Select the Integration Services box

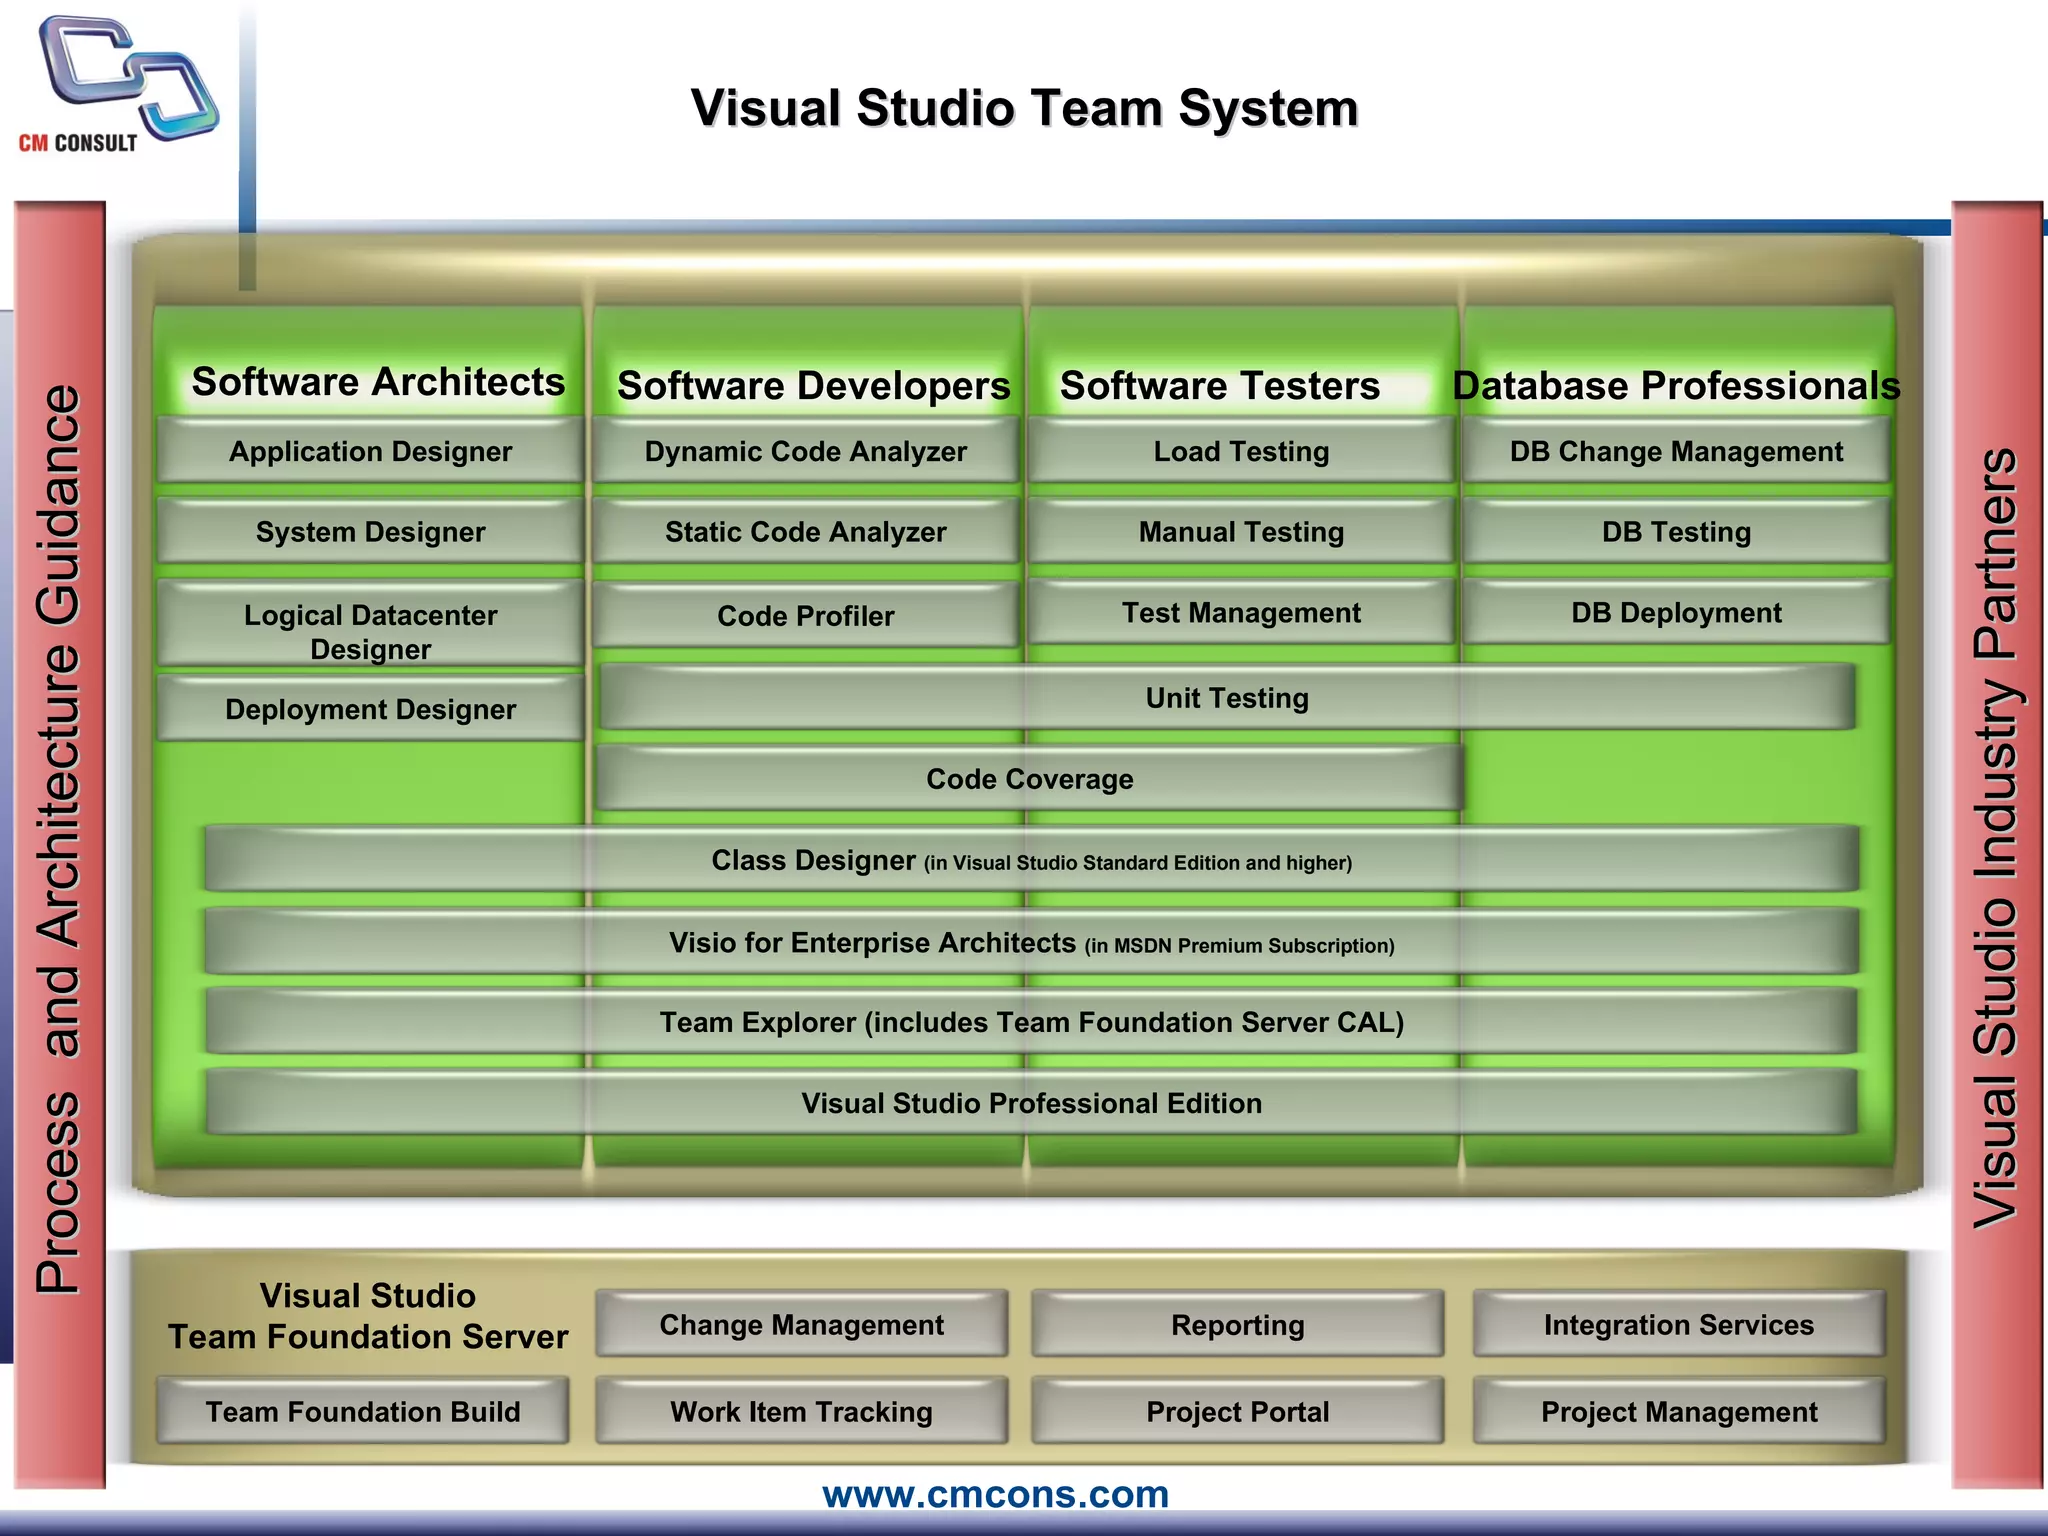[x=1679, y=1324]
